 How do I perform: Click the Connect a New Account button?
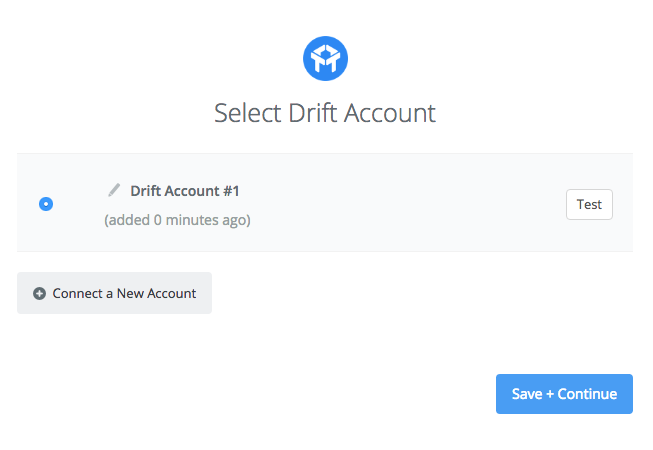pos(115,293)
